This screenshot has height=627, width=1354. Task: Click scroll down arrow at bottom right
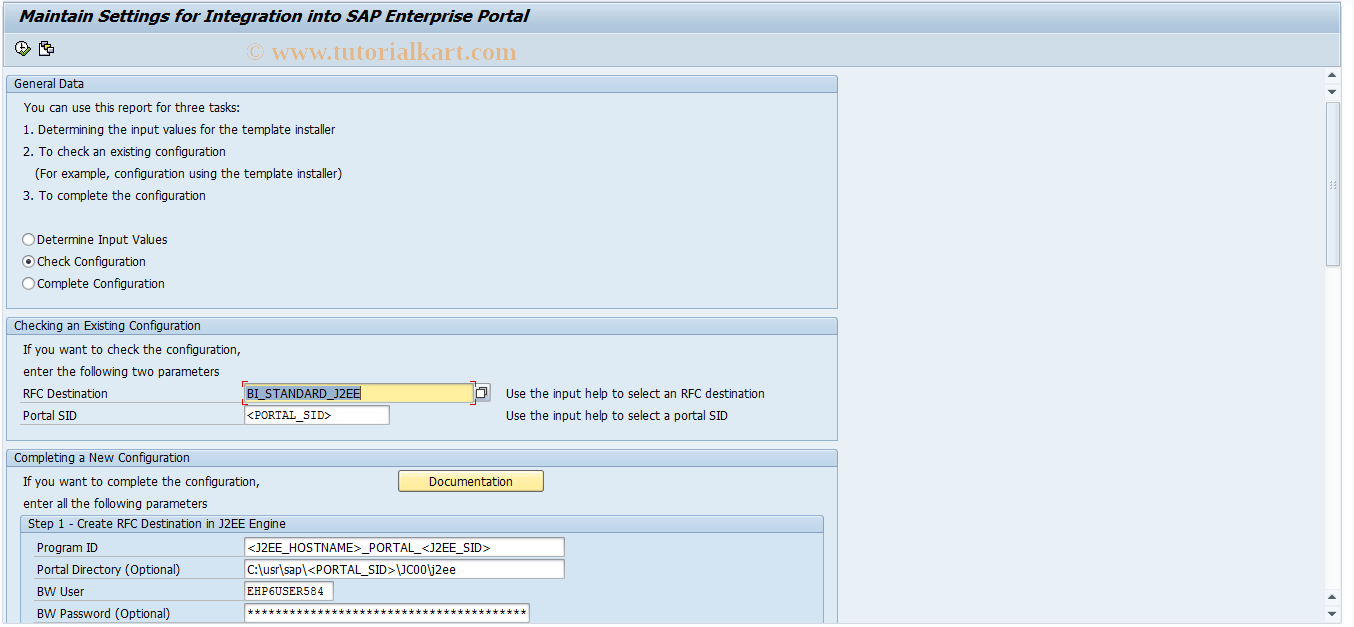pyautogui.click(x=1332, y=613)
